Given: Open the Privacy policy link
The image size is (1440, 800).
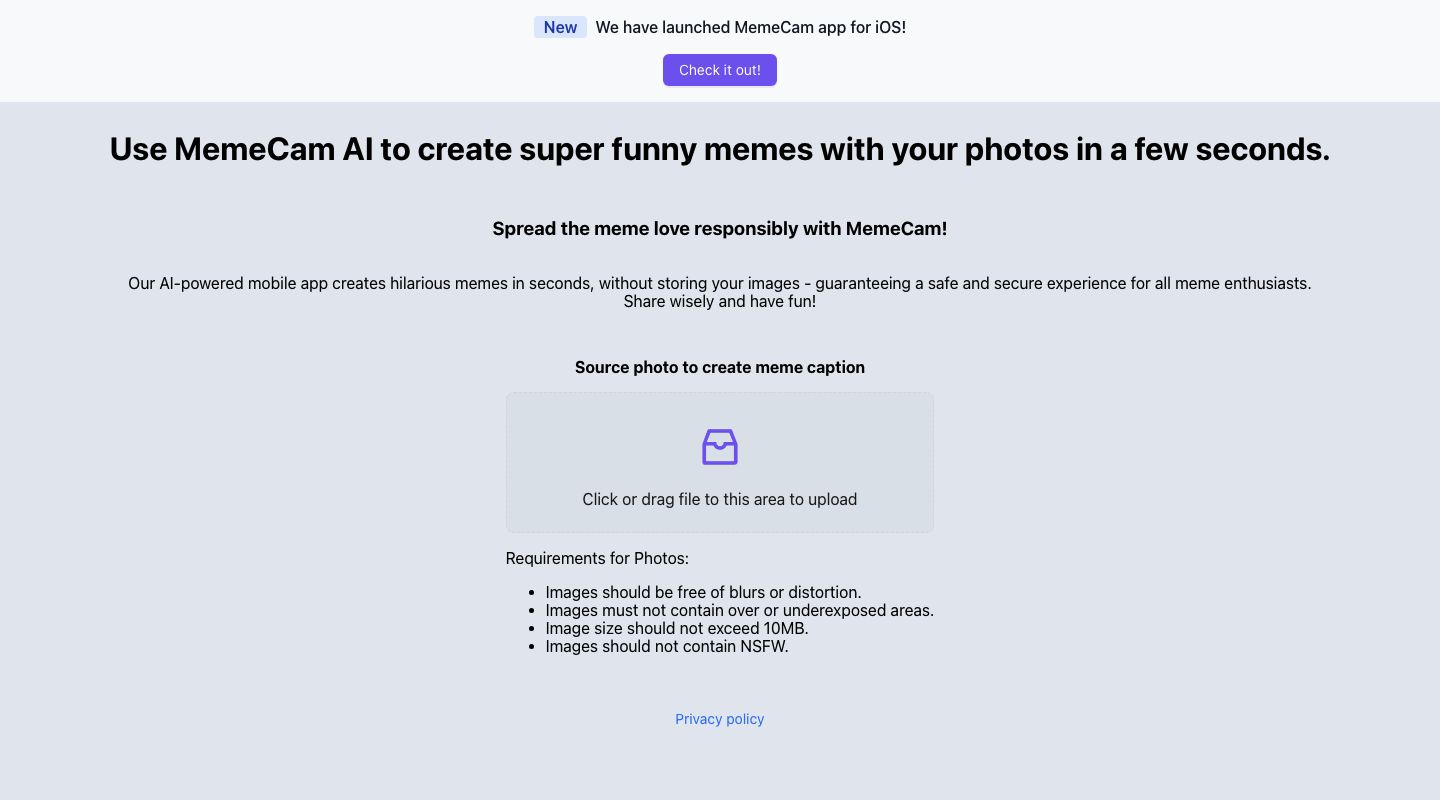Looking at the screenshot, I should [x=719, y=719].
